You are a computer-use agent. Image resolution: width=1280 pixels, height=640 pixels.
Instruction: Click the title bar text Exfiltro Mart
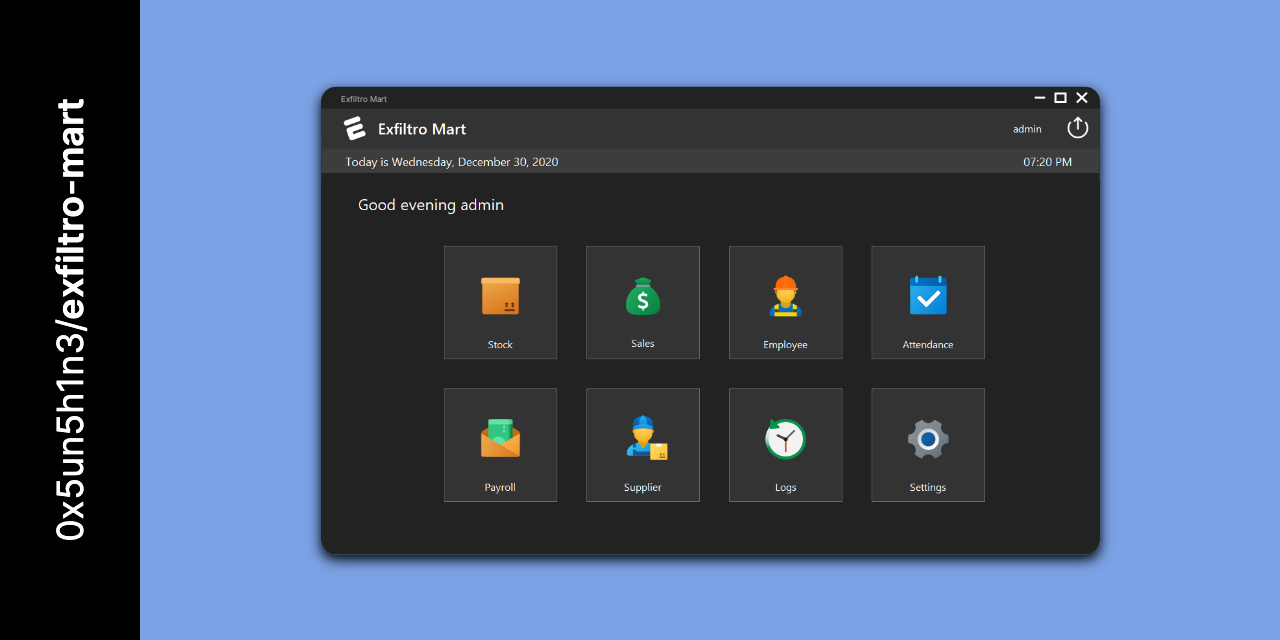364,99
